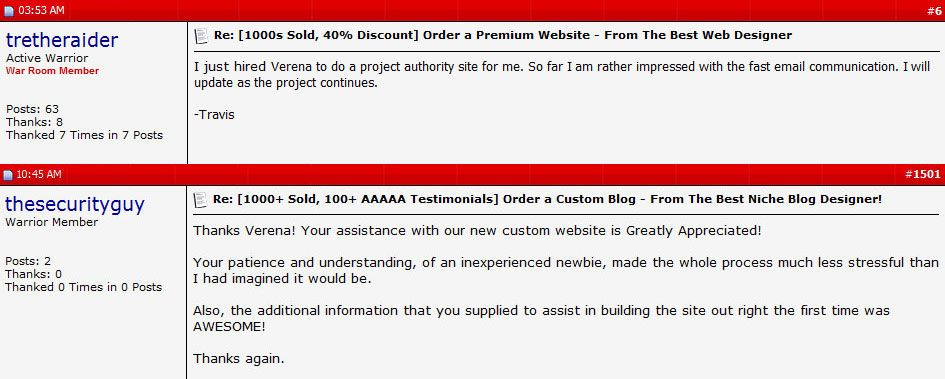Open tretheraider's profile
Viewport: 945px width, 379px height.
tap(62, 40)
